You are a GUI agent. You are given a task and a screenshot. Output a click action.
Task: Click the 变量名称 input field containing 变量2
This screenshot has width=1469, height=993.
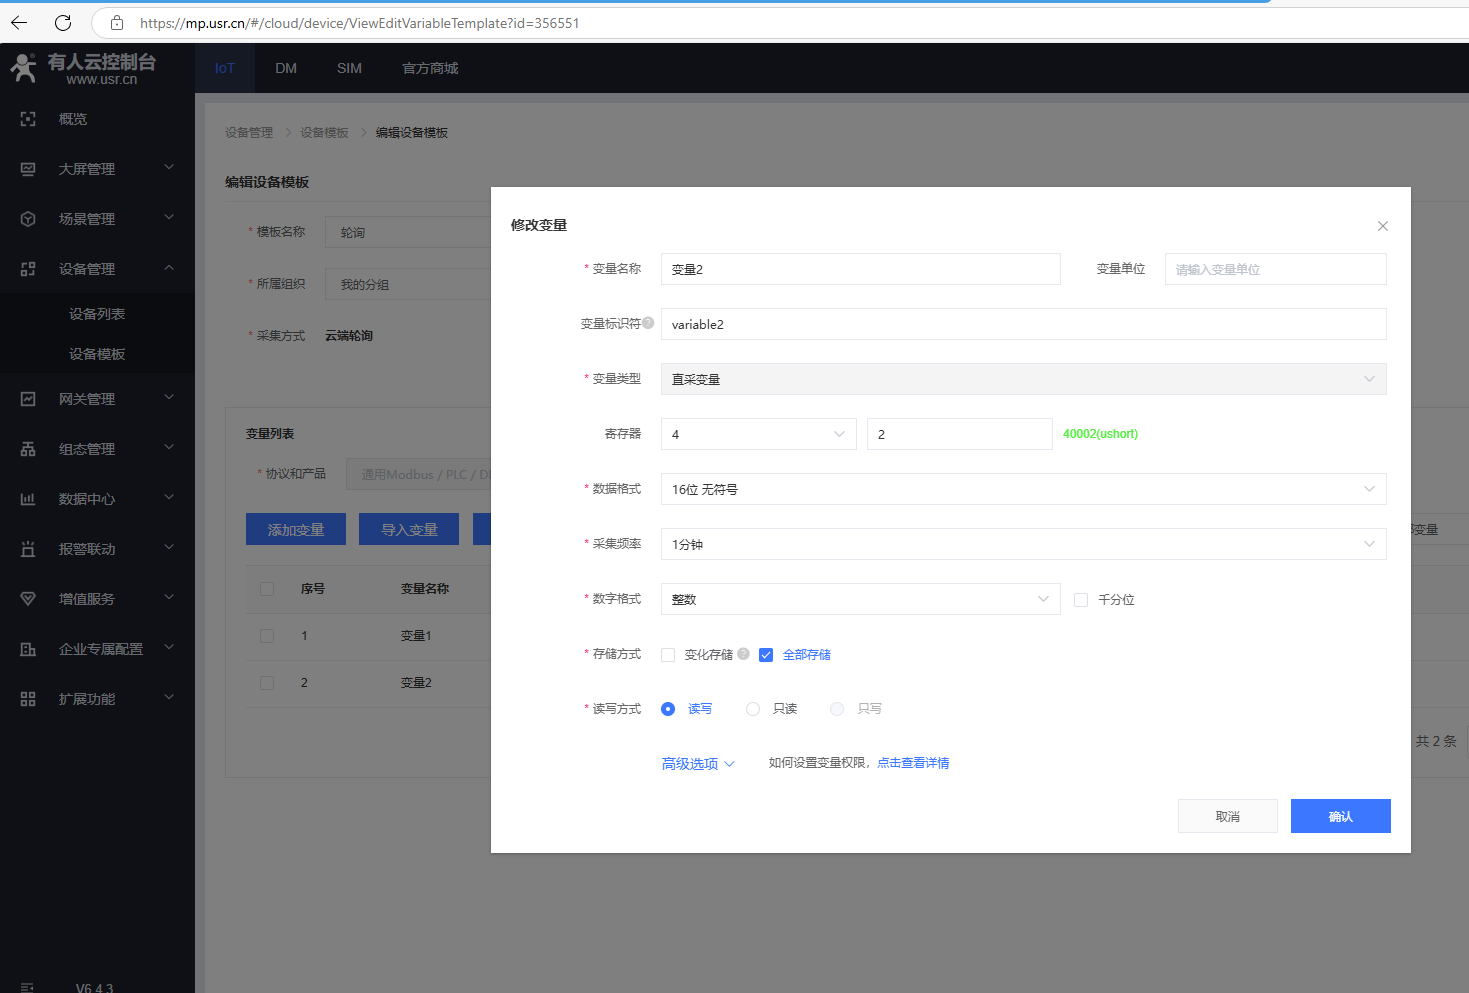click(860, 269)
